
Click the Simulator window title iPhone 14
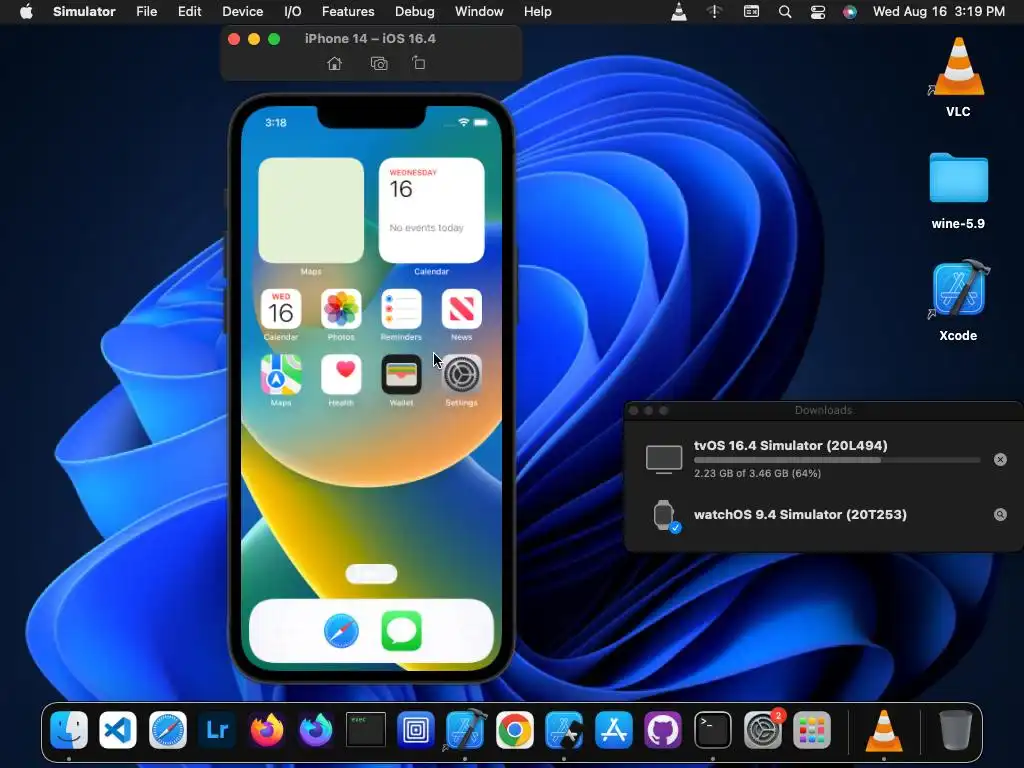(x=370, y=39)
